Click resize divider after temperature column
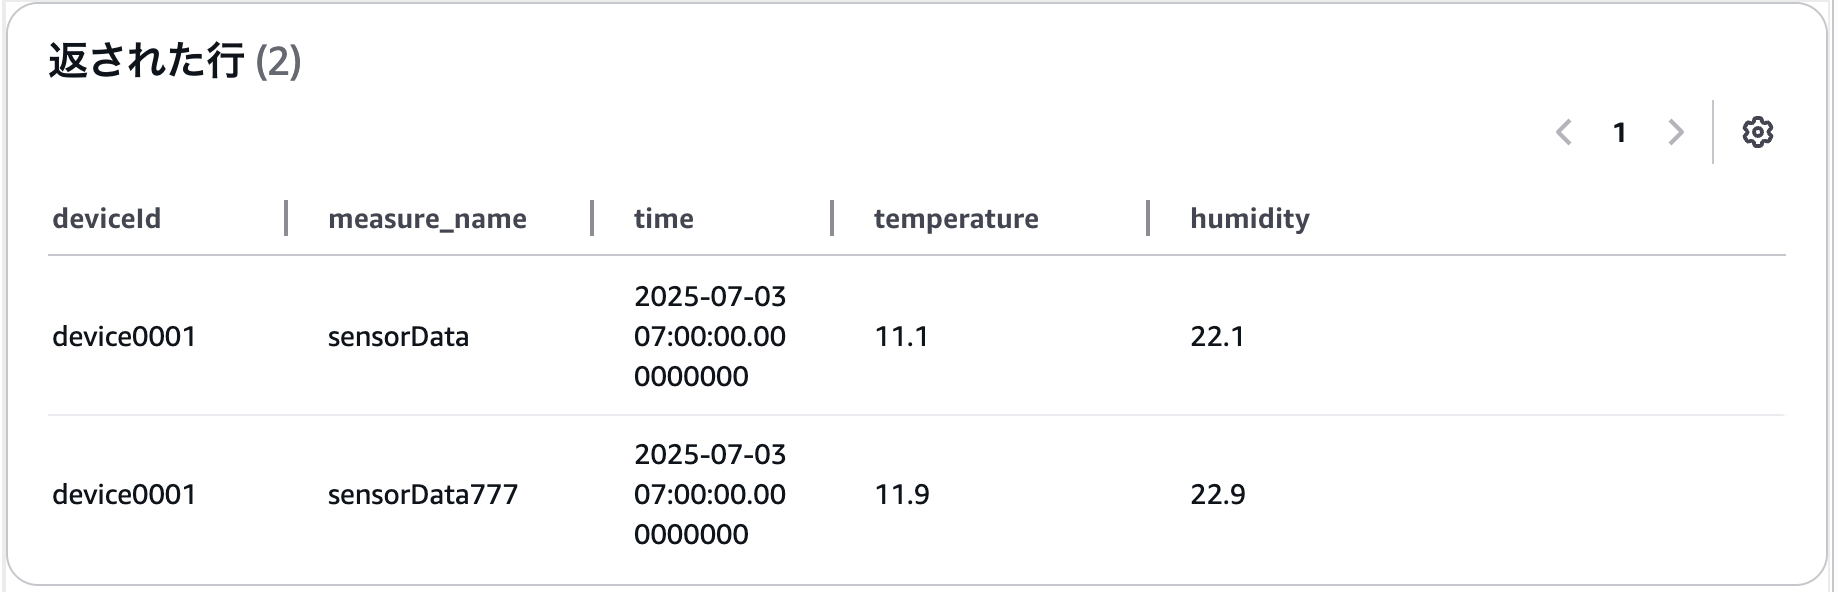This screenshot has height=592, width=1838. (x=1148, y=218)
